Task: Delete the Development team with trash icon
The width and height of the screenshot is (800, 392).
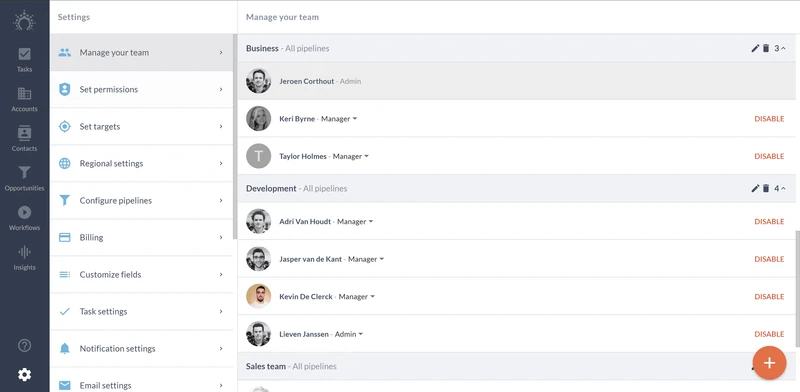Action: click(766, 188)
